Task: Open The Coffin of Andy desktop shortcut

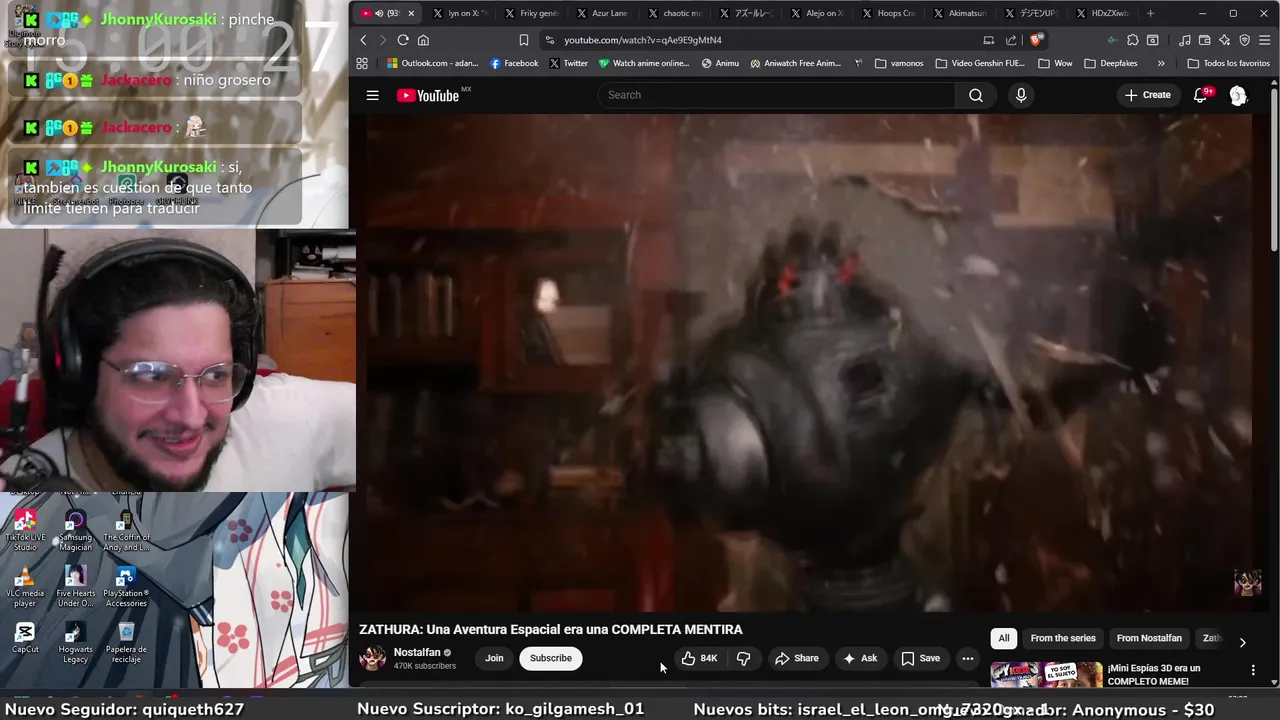Action: click(125, 530)
